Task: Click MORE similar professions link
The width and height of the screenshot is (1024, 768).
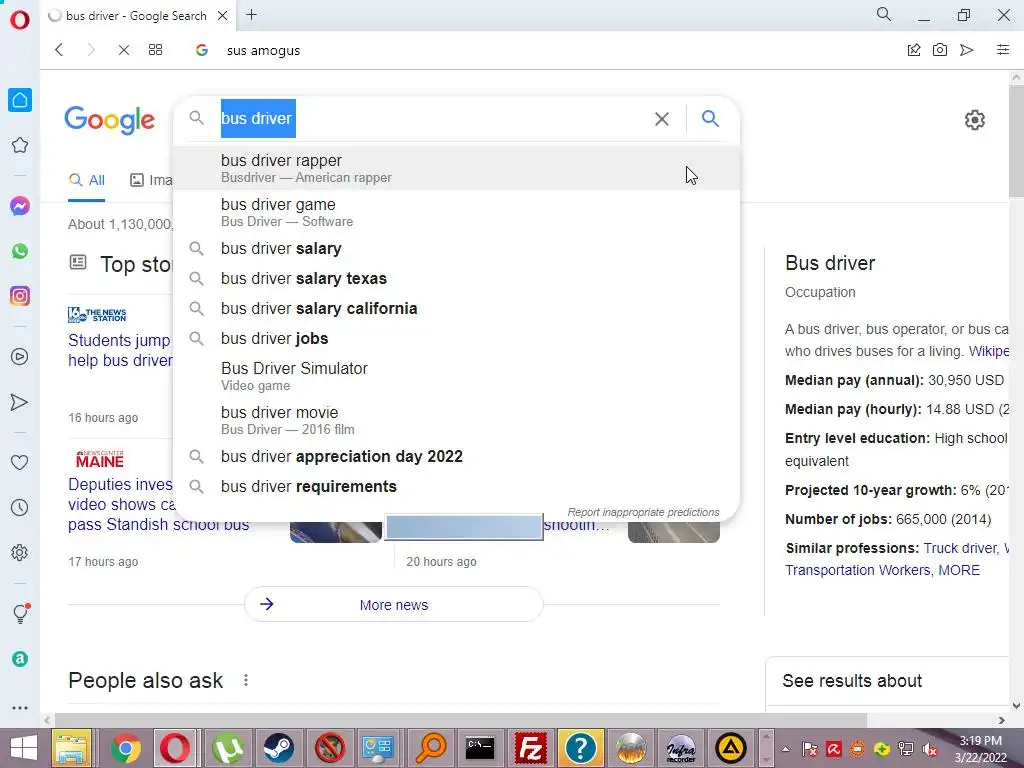Action: [959, 570]
